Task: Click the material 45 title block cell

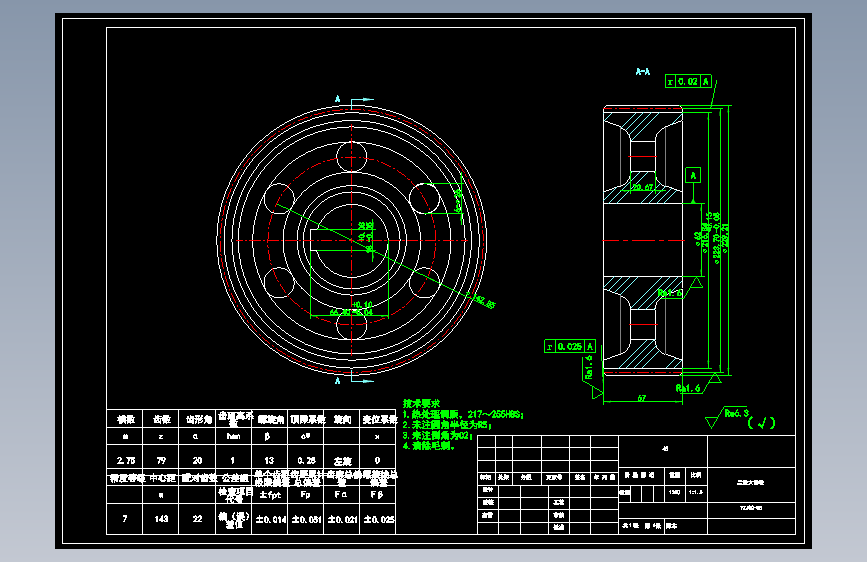Action: coord(664,449)
